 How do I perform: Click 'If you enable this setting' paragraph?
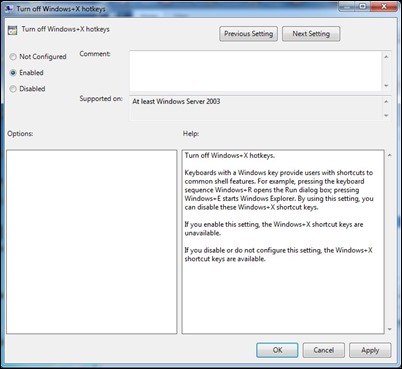click(x=274, y=229)
